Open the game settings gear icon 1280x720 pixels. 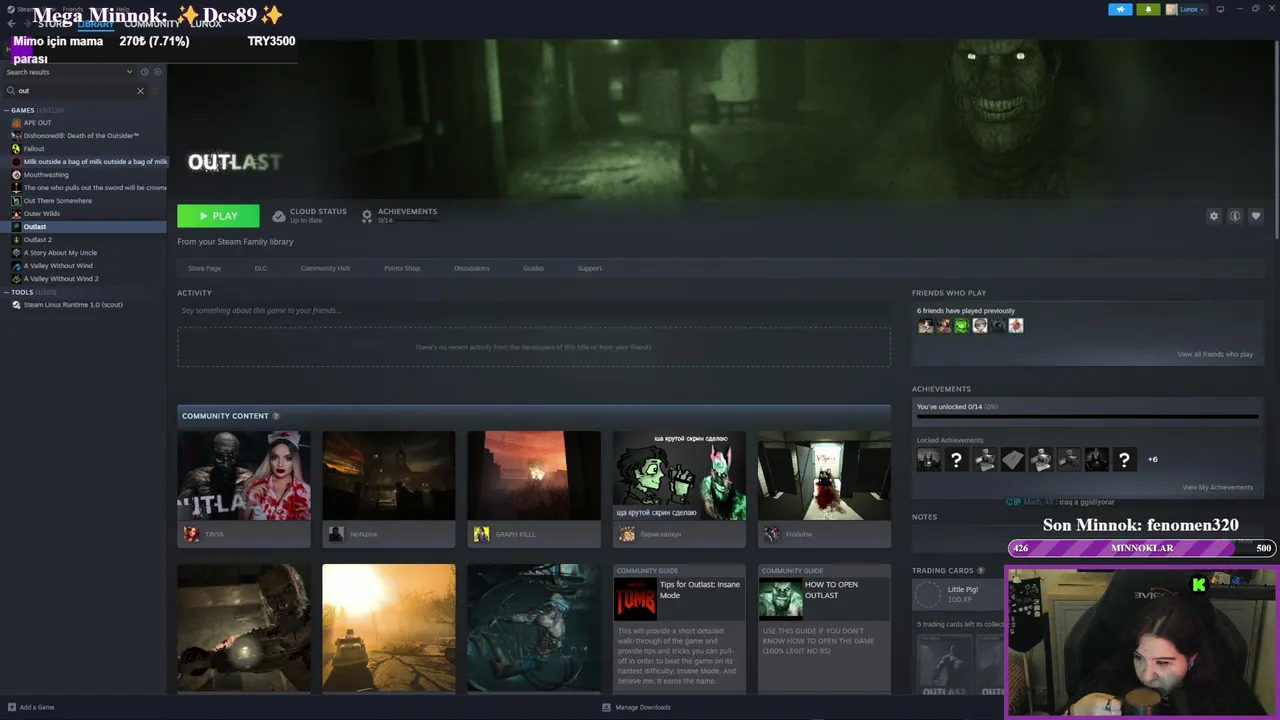click(1214, 216)
